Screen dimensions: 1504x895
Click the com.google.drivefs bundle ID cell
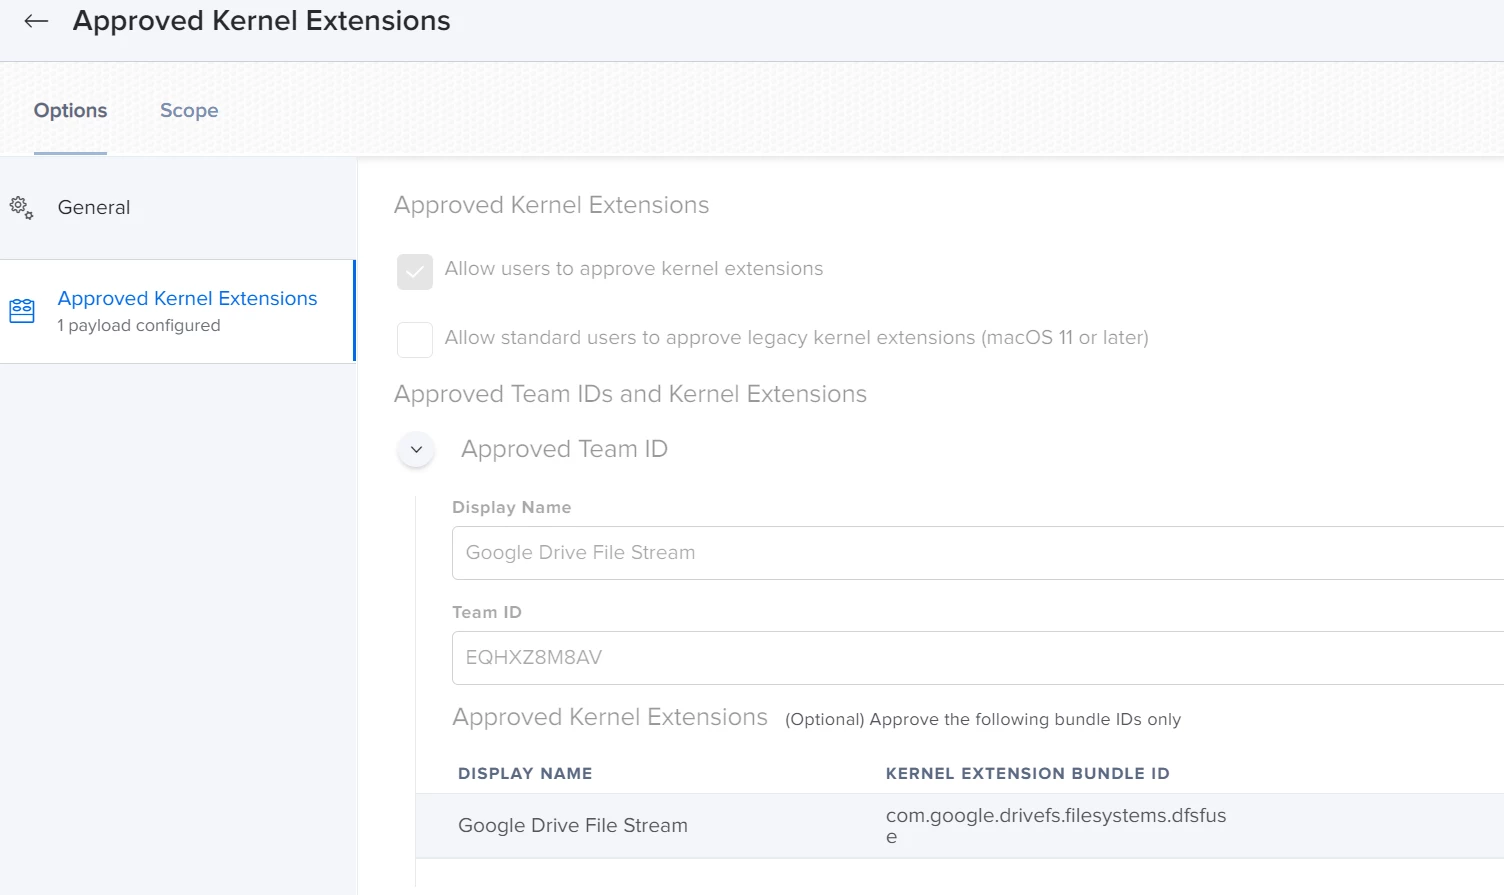pos(1055,825)
